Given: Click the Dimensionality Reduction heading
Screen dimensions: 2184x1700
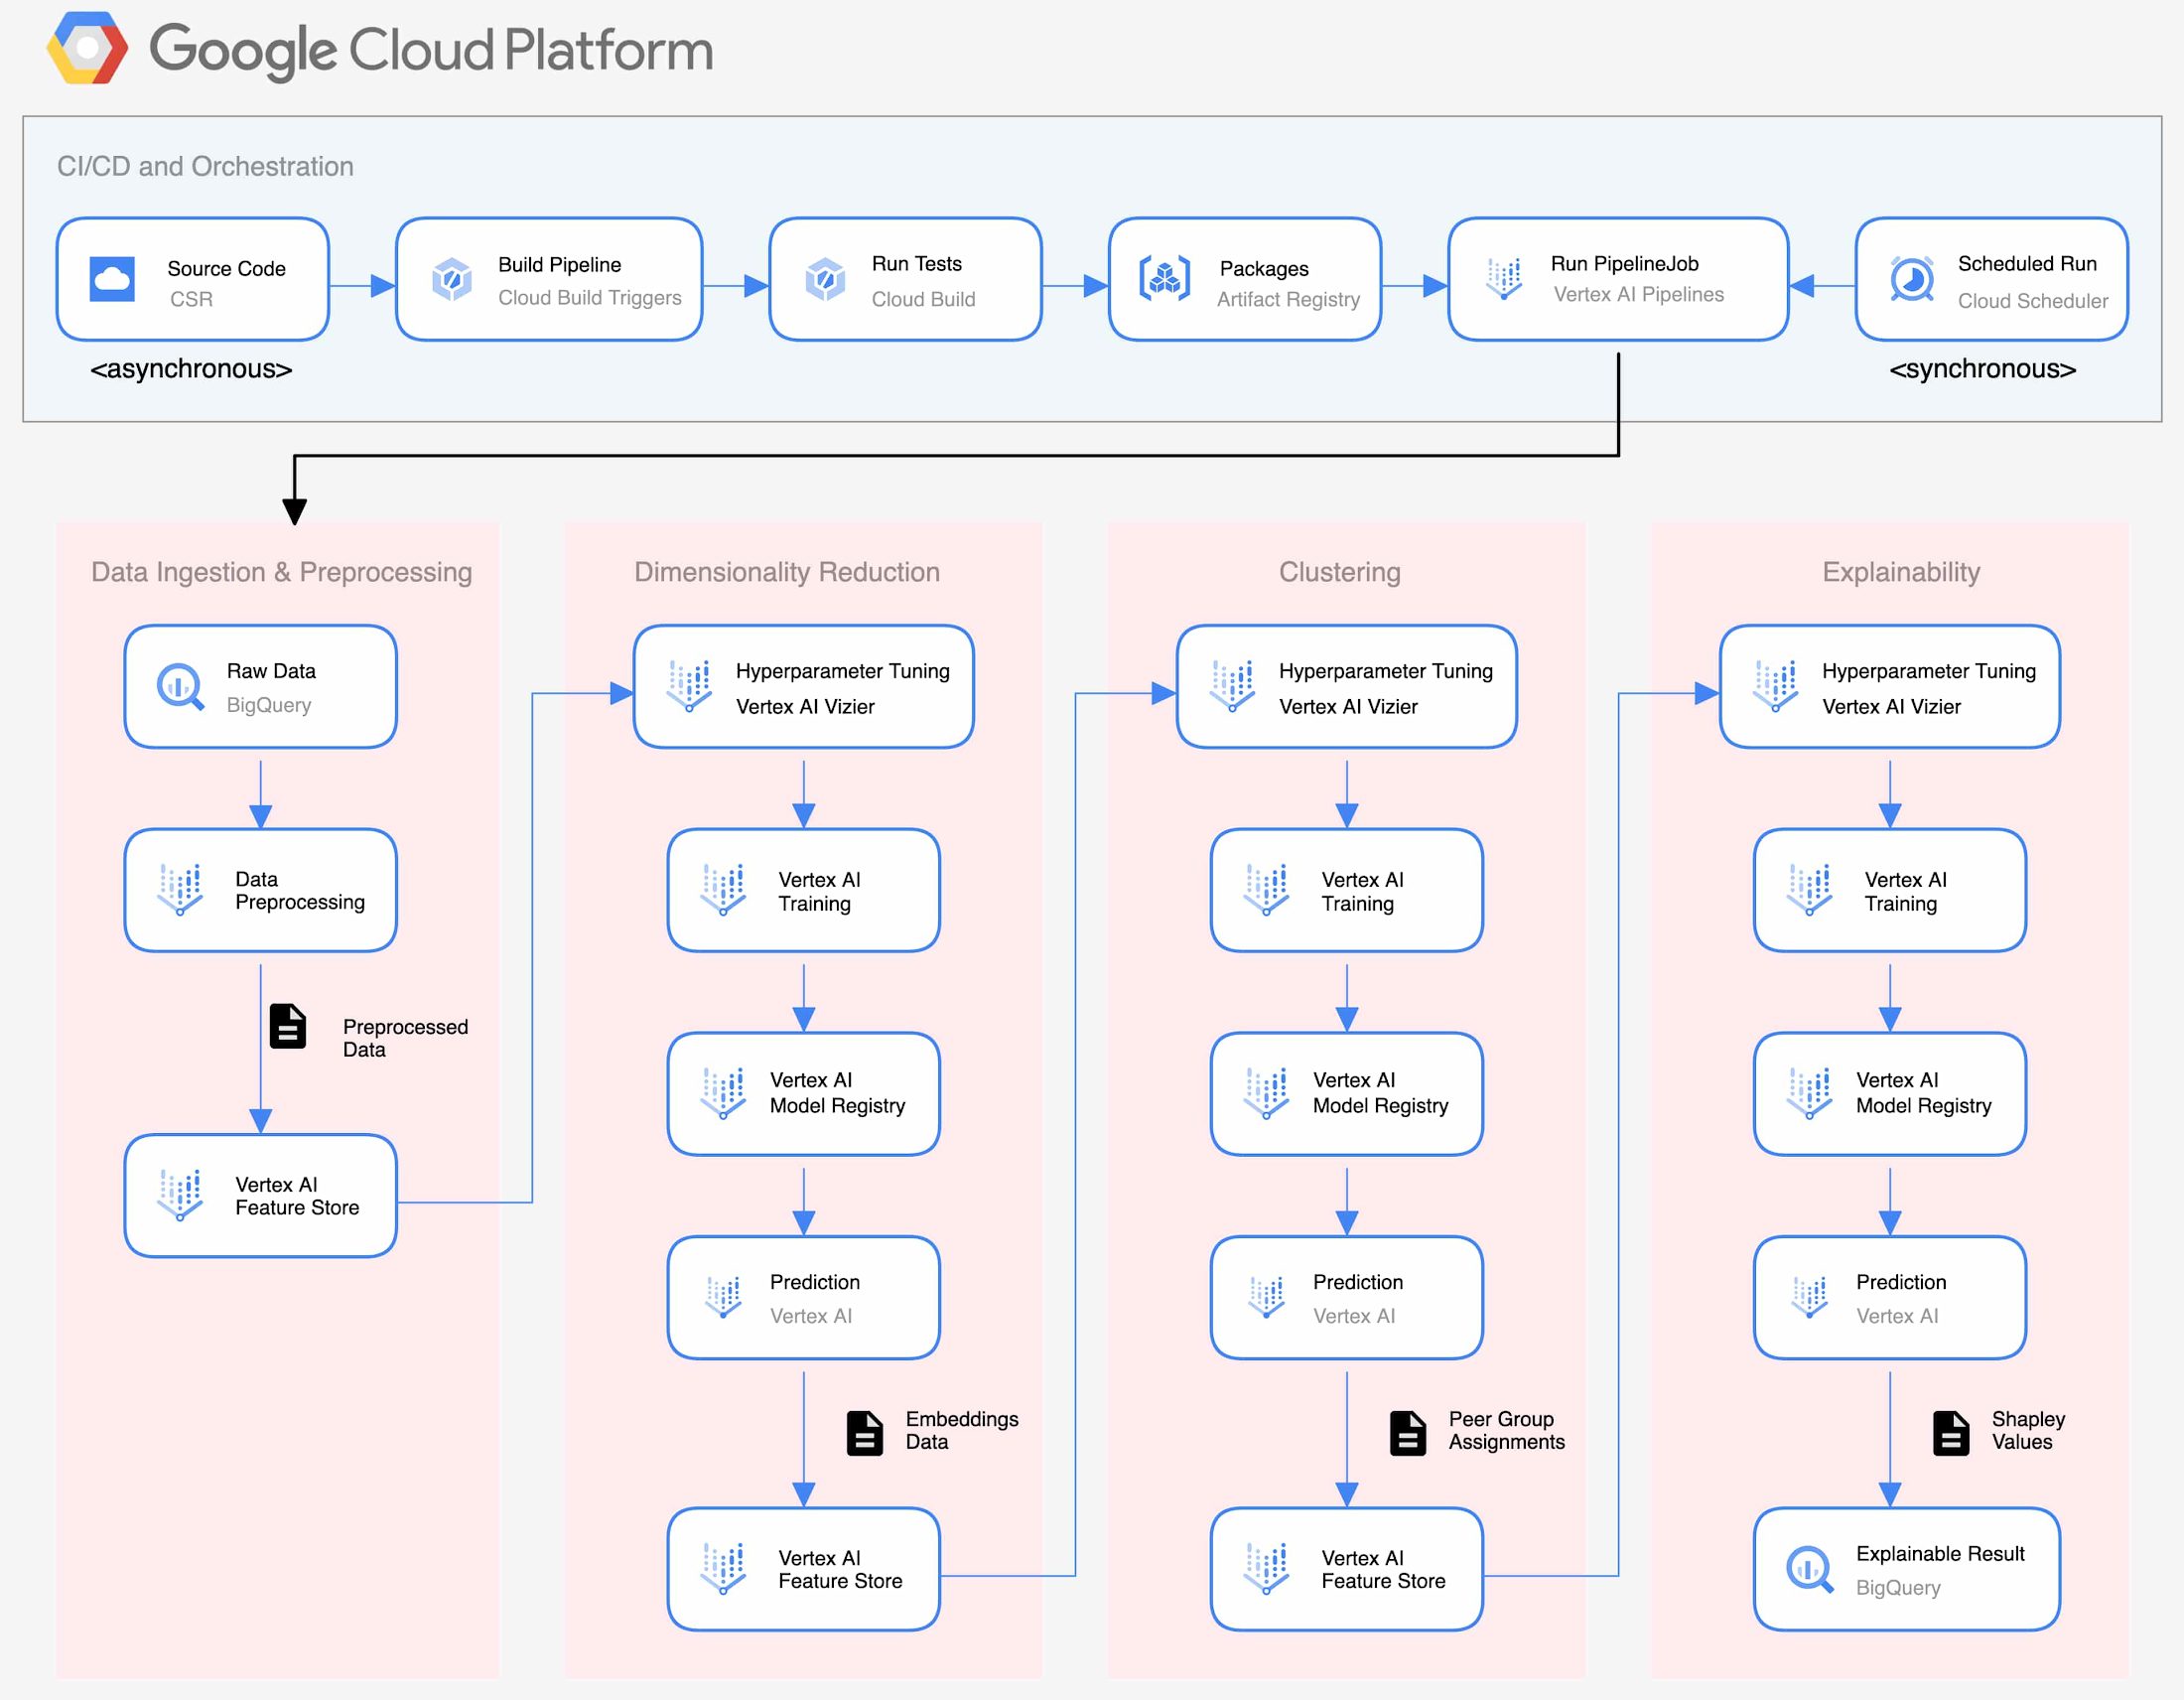Looking at the screenshot, I should [787, 572].
